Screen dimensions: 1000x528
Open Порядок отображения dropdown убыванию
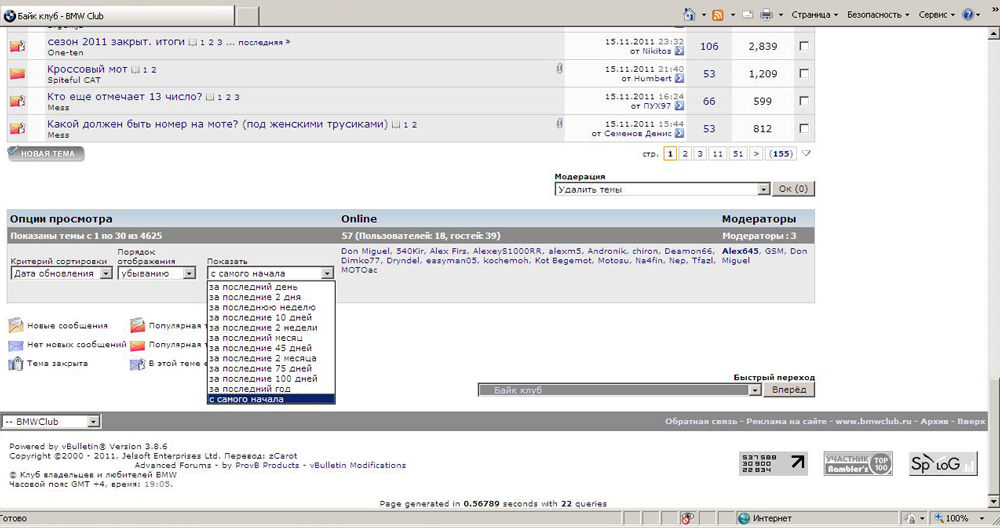pyautogui.click(x=157, y=273)
